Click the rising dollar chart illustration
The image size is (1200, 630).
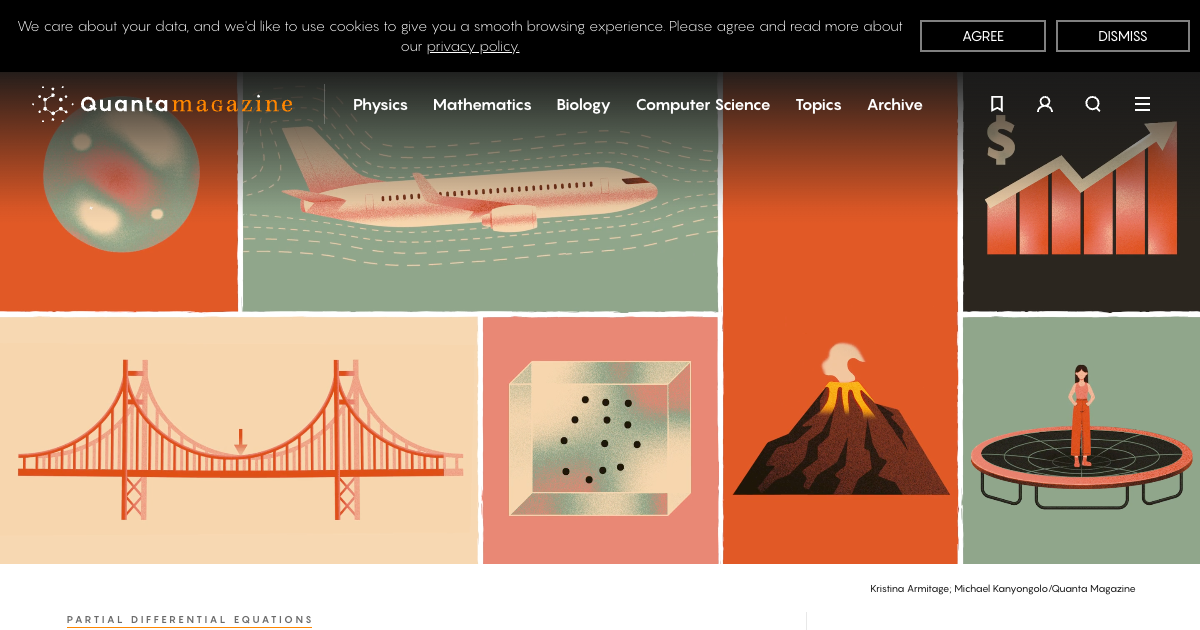tap(1081, 192)
